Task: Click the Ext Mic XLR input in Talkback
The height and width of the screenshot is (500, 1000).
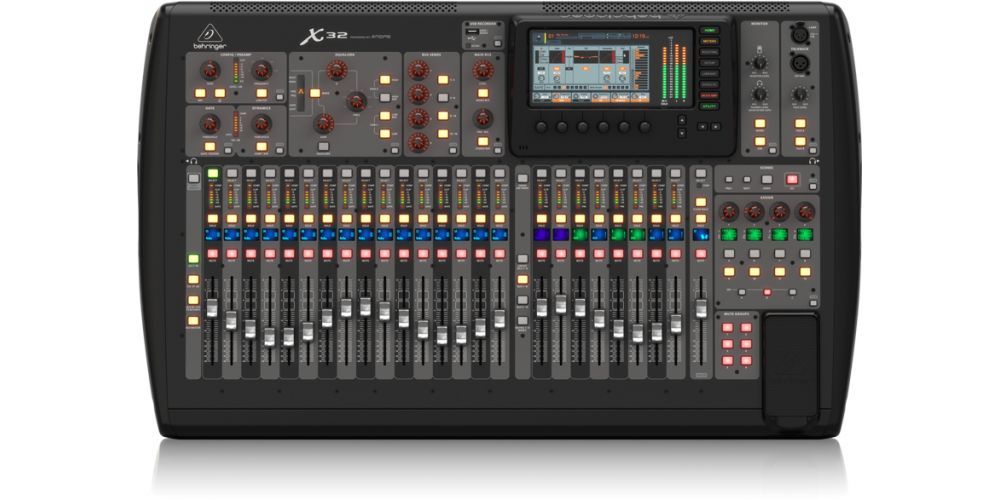Action: pos(800,63)
